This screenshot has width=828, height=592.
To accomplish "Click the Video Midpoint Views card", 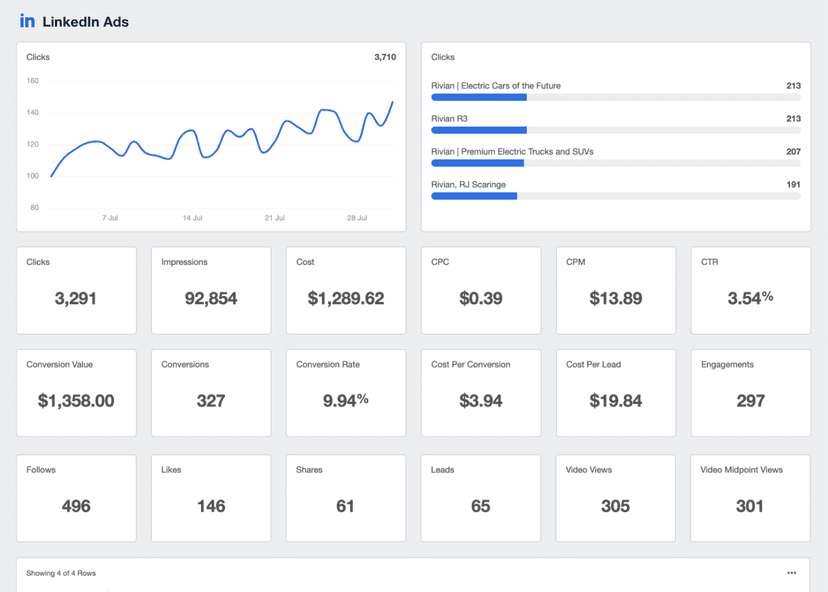I will (x=750, y=497).
